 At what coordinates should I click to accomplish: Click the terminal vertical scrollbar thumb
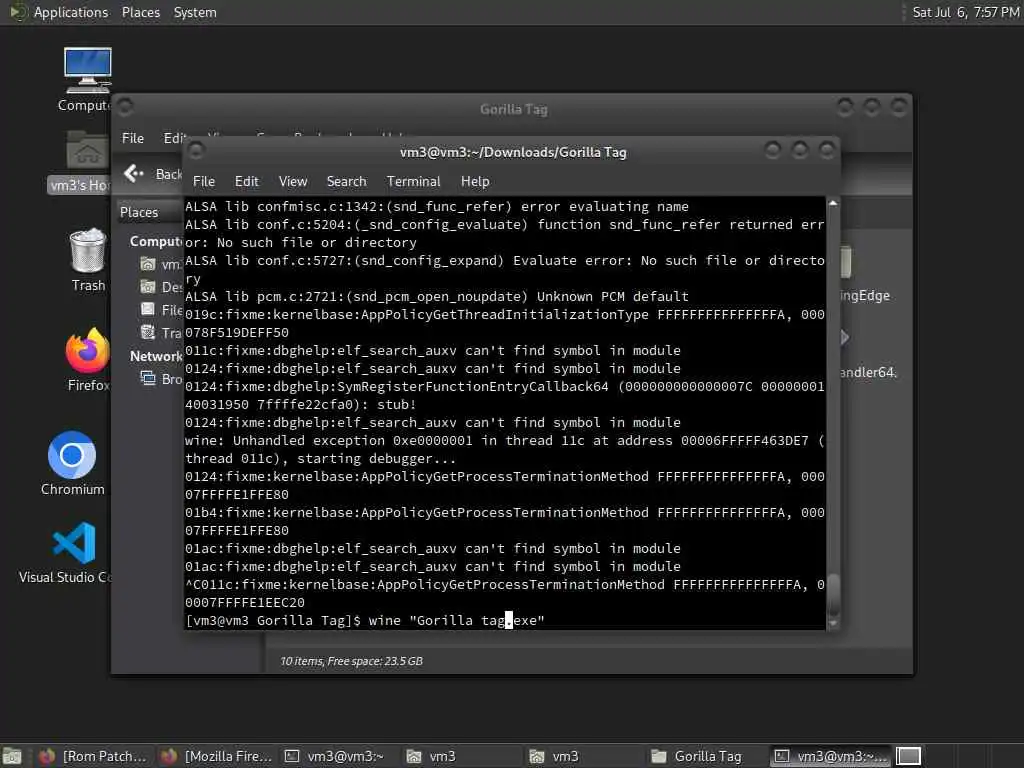(x=833, y=593)
